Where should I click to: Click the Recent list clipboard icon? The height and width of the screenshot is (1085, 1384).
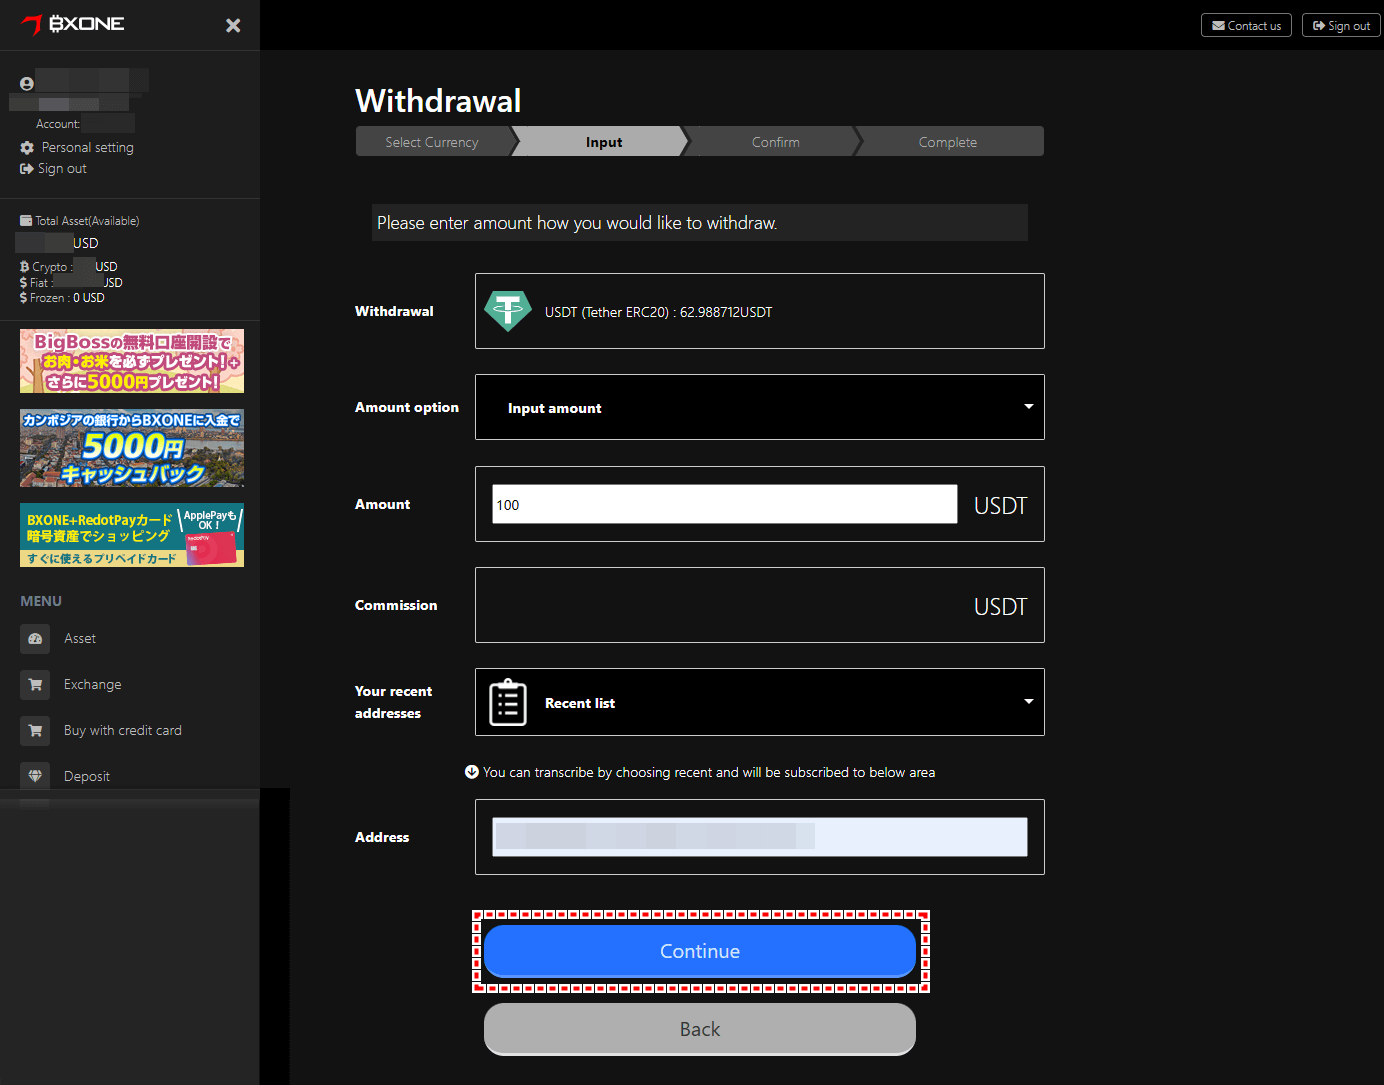coord(508,702)
